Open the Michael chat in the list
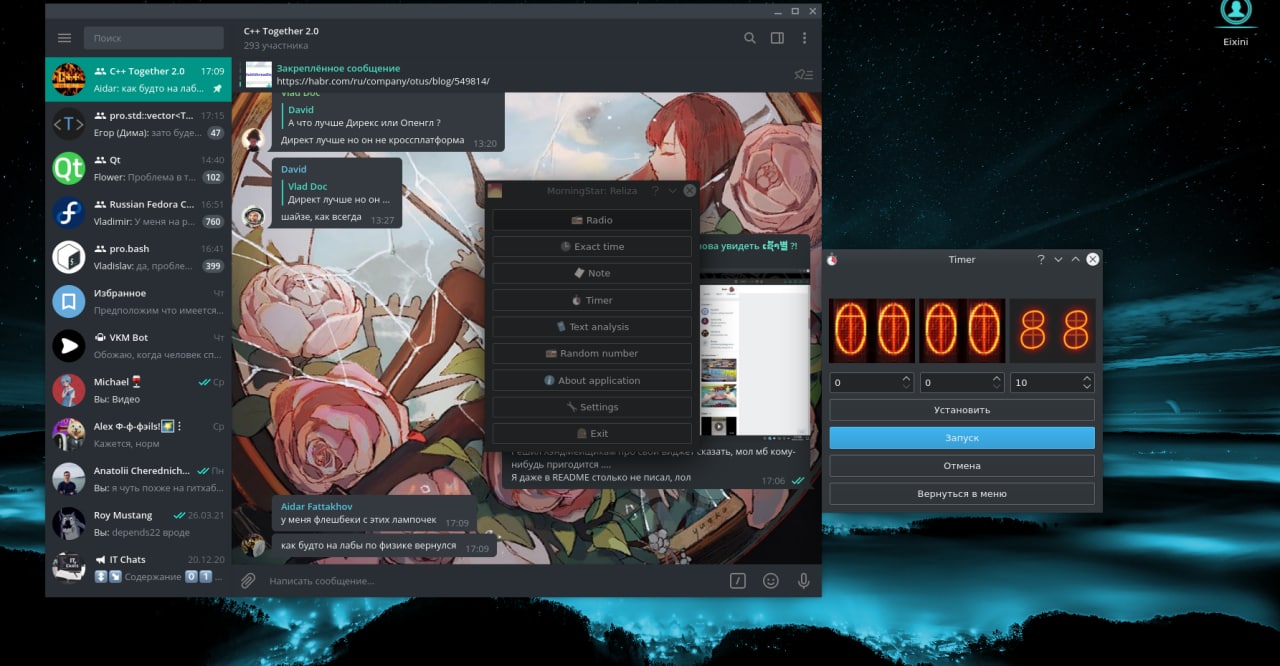The image size is (1280, 666). point(138,390)
